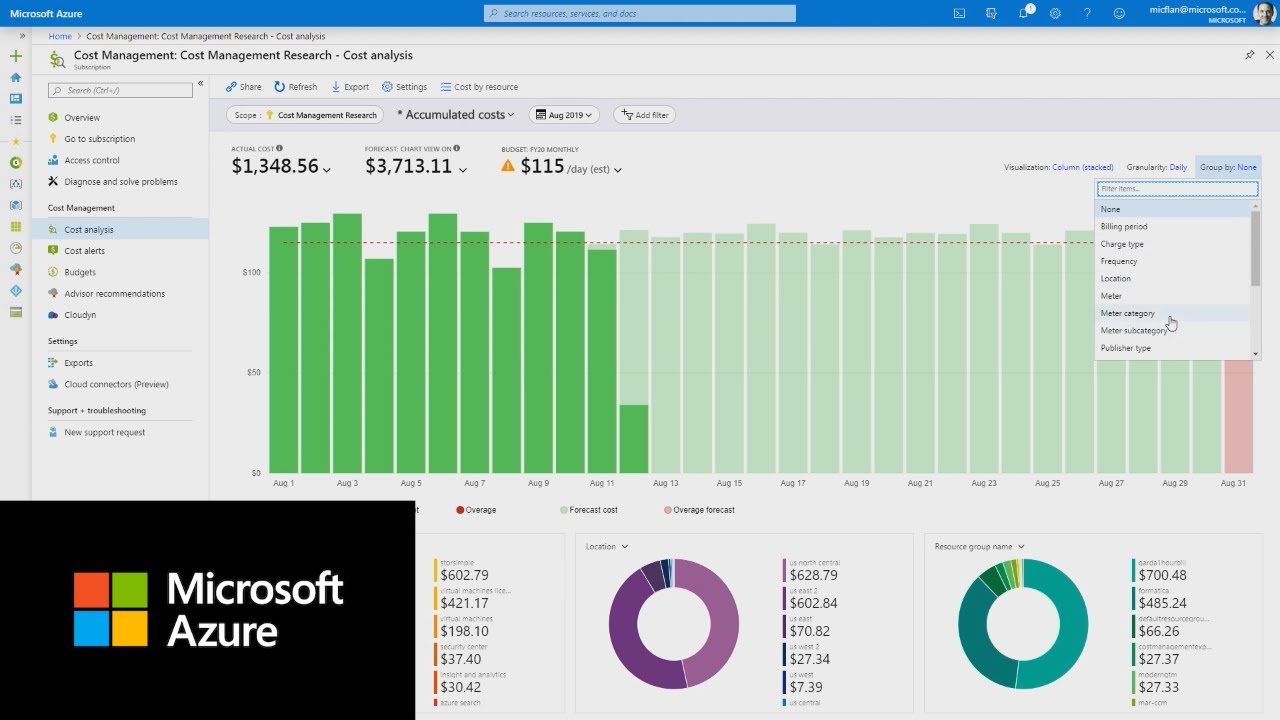Click the green Create a resource plus icon
This screenshot has height=720, width=1280.
15,56
